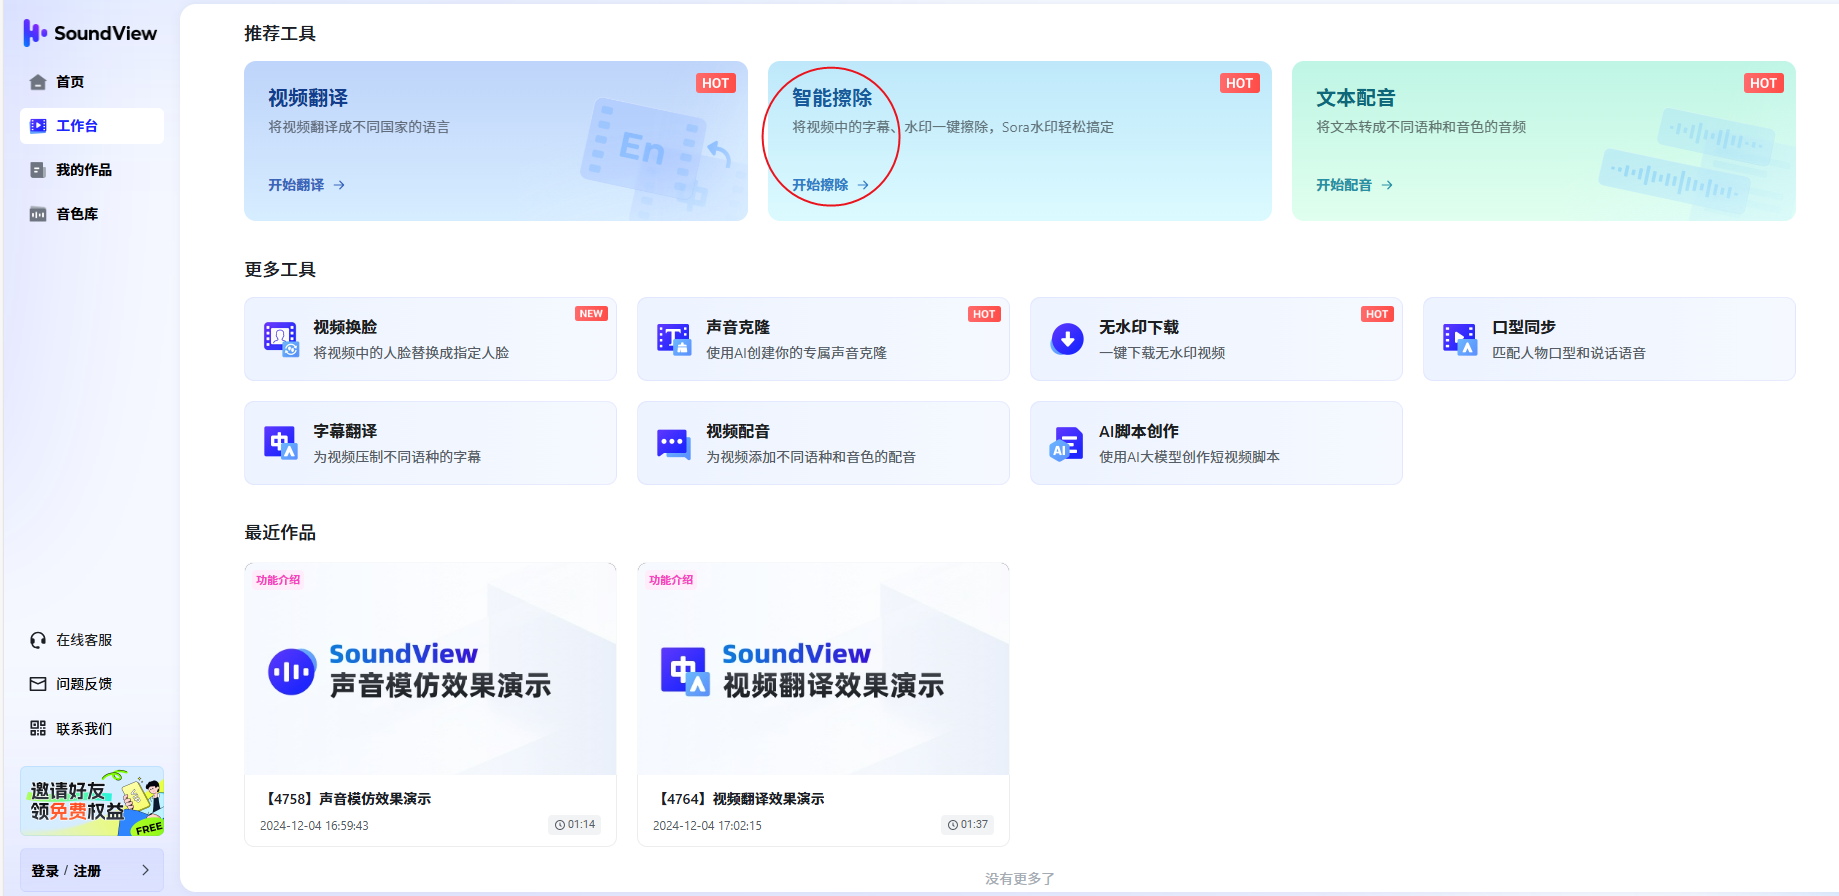
Task: Expand the 登录 / 注册 chevron
Action: click(x=145, y=870)
